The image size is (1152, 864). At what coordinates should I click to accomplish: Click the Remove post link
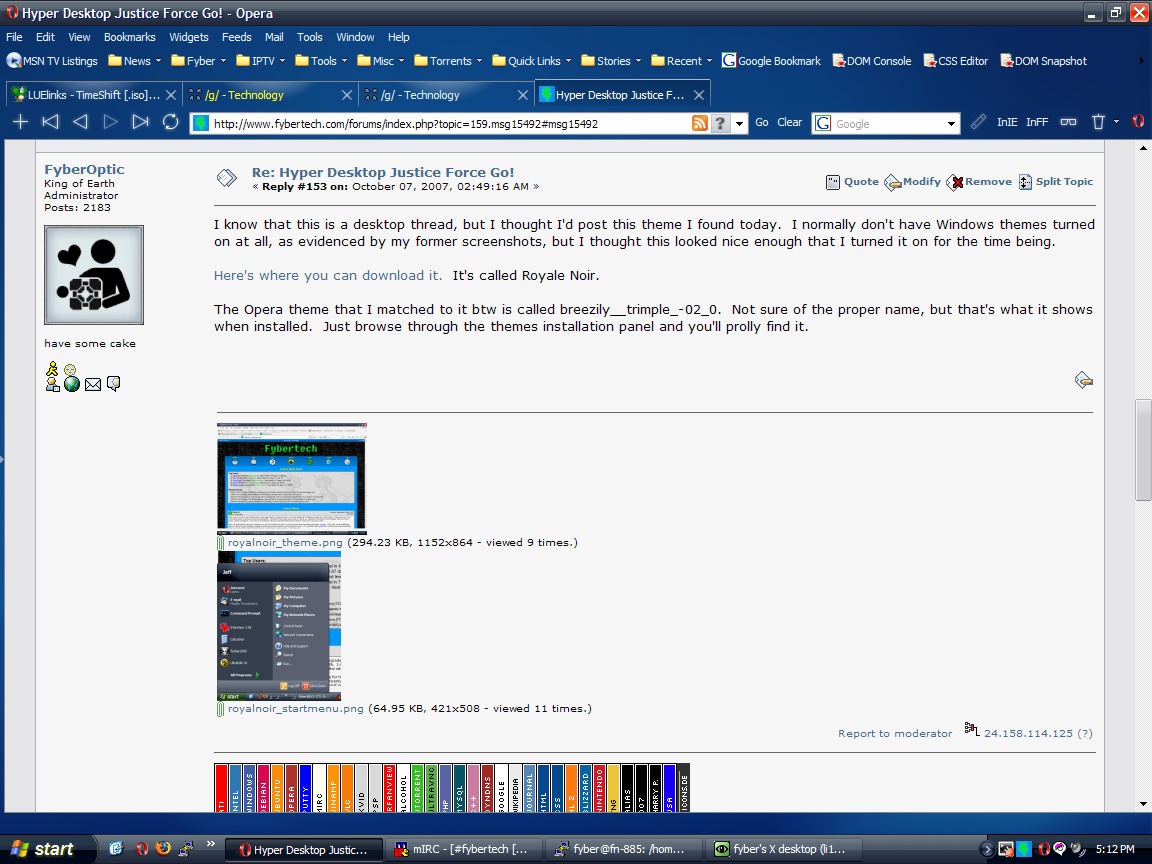click(979, 181)
